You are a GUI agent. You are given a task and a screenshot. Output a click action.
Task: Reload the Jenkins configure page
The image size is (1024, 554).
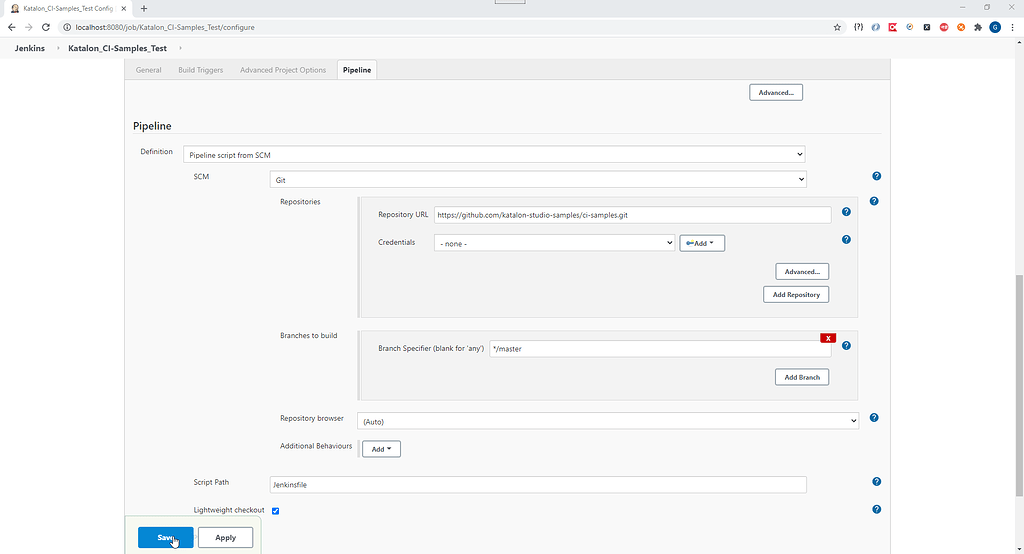[46, 27]
